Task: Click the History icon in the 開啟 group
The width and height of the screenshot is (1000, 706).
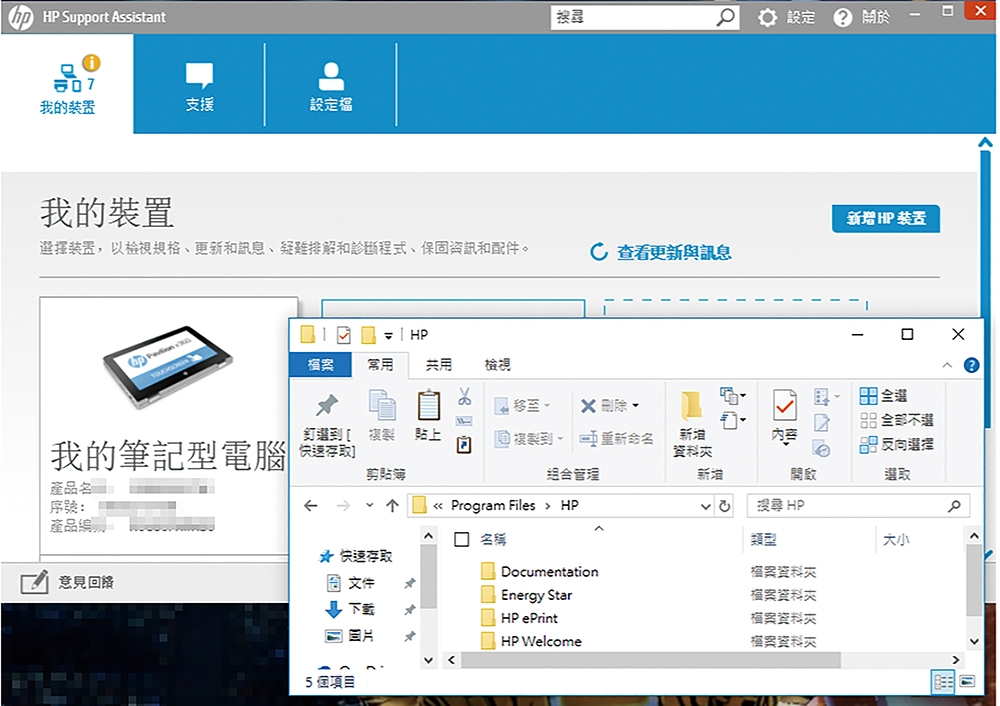Action: point(821,448)
